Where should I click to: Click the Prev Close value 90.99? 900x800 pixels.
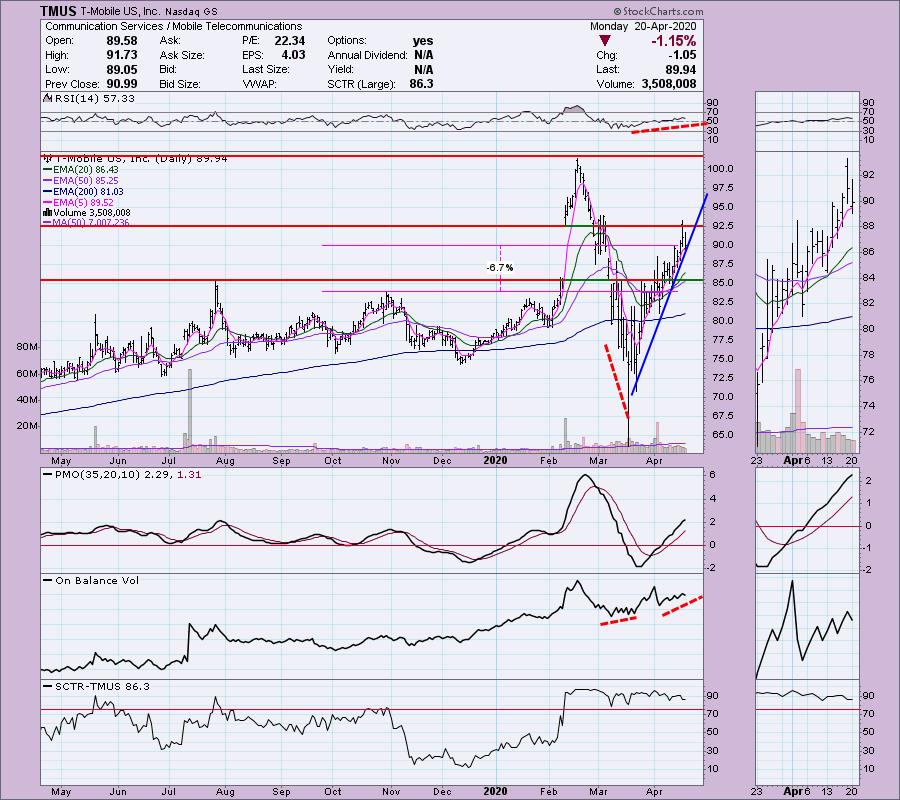click(122, 84)
